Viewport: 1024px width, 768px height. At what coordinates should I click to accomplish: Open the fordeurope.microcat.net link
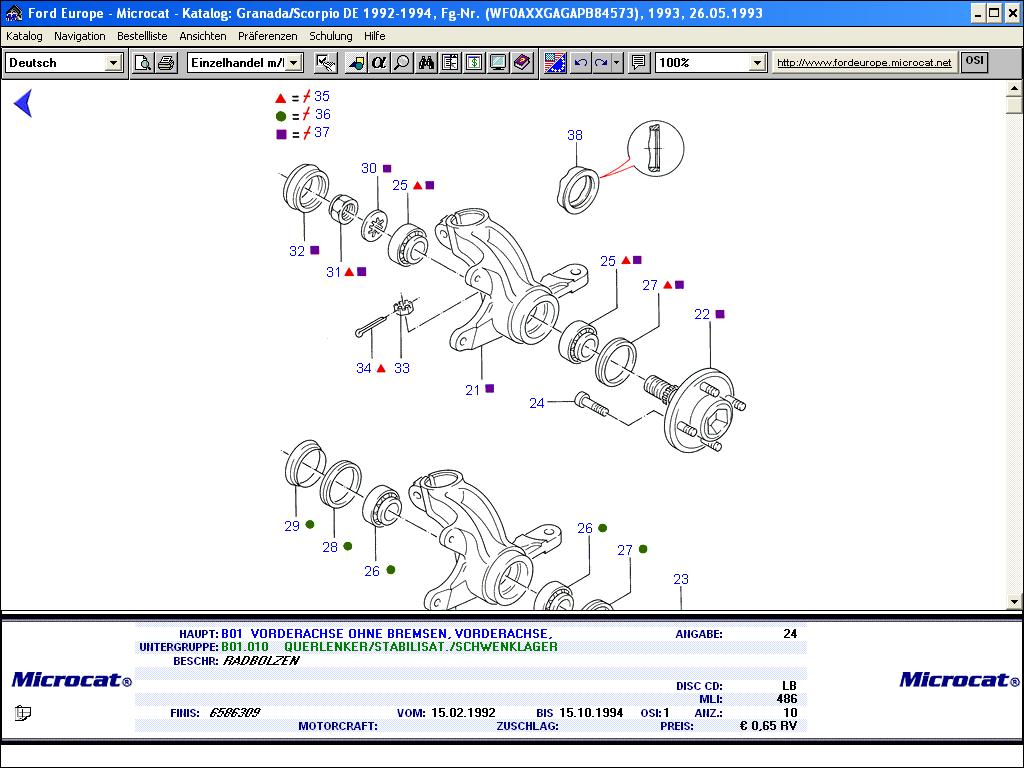pyautogui.click(x=864, y=63)
